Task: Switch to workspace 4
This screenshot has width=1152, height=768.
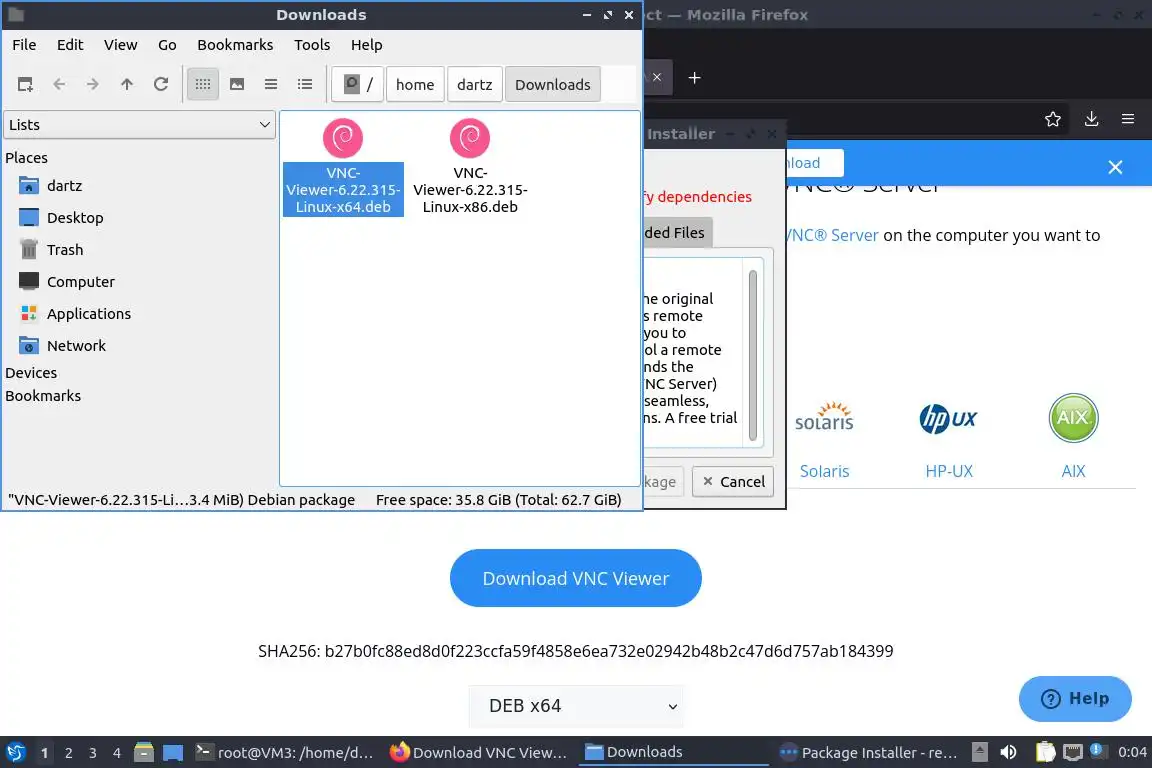Action: tap(116, 753)
